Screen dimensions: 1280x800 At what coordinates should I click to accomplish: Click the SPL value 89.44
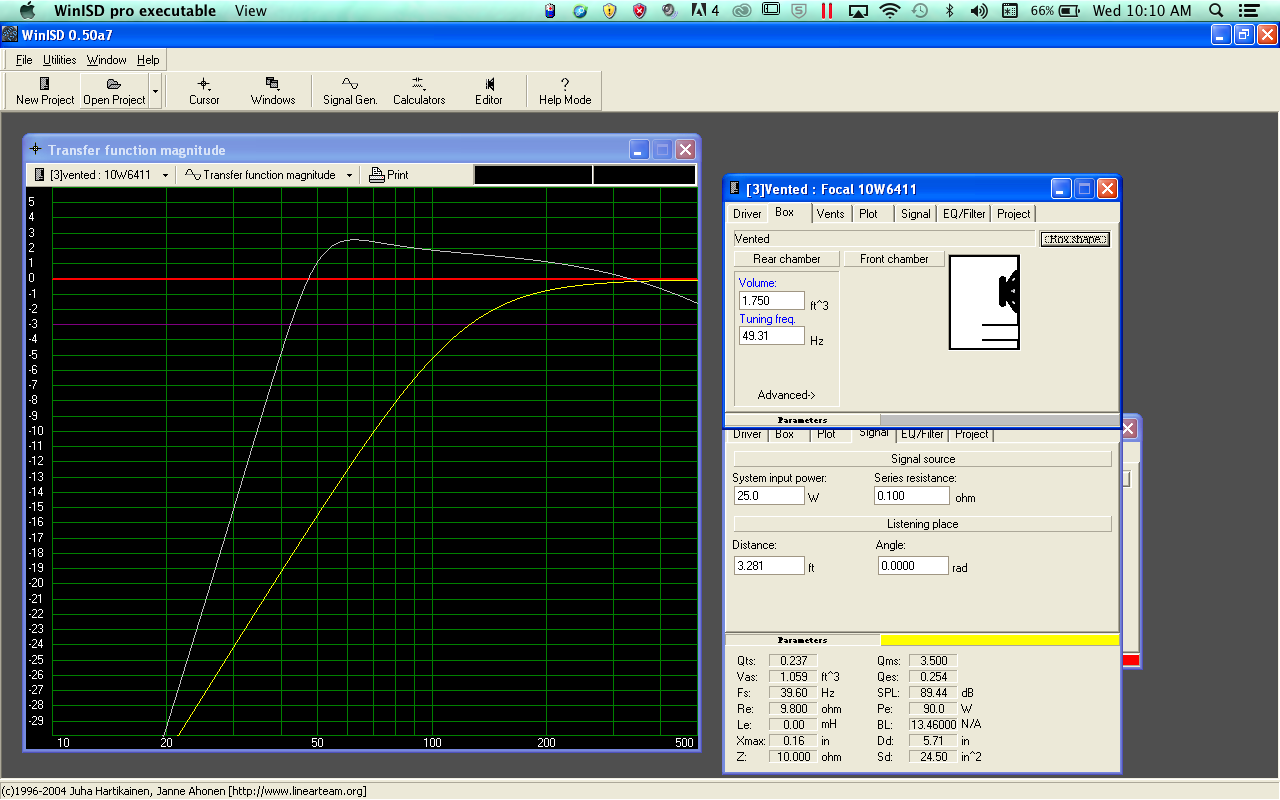point(933,693)
